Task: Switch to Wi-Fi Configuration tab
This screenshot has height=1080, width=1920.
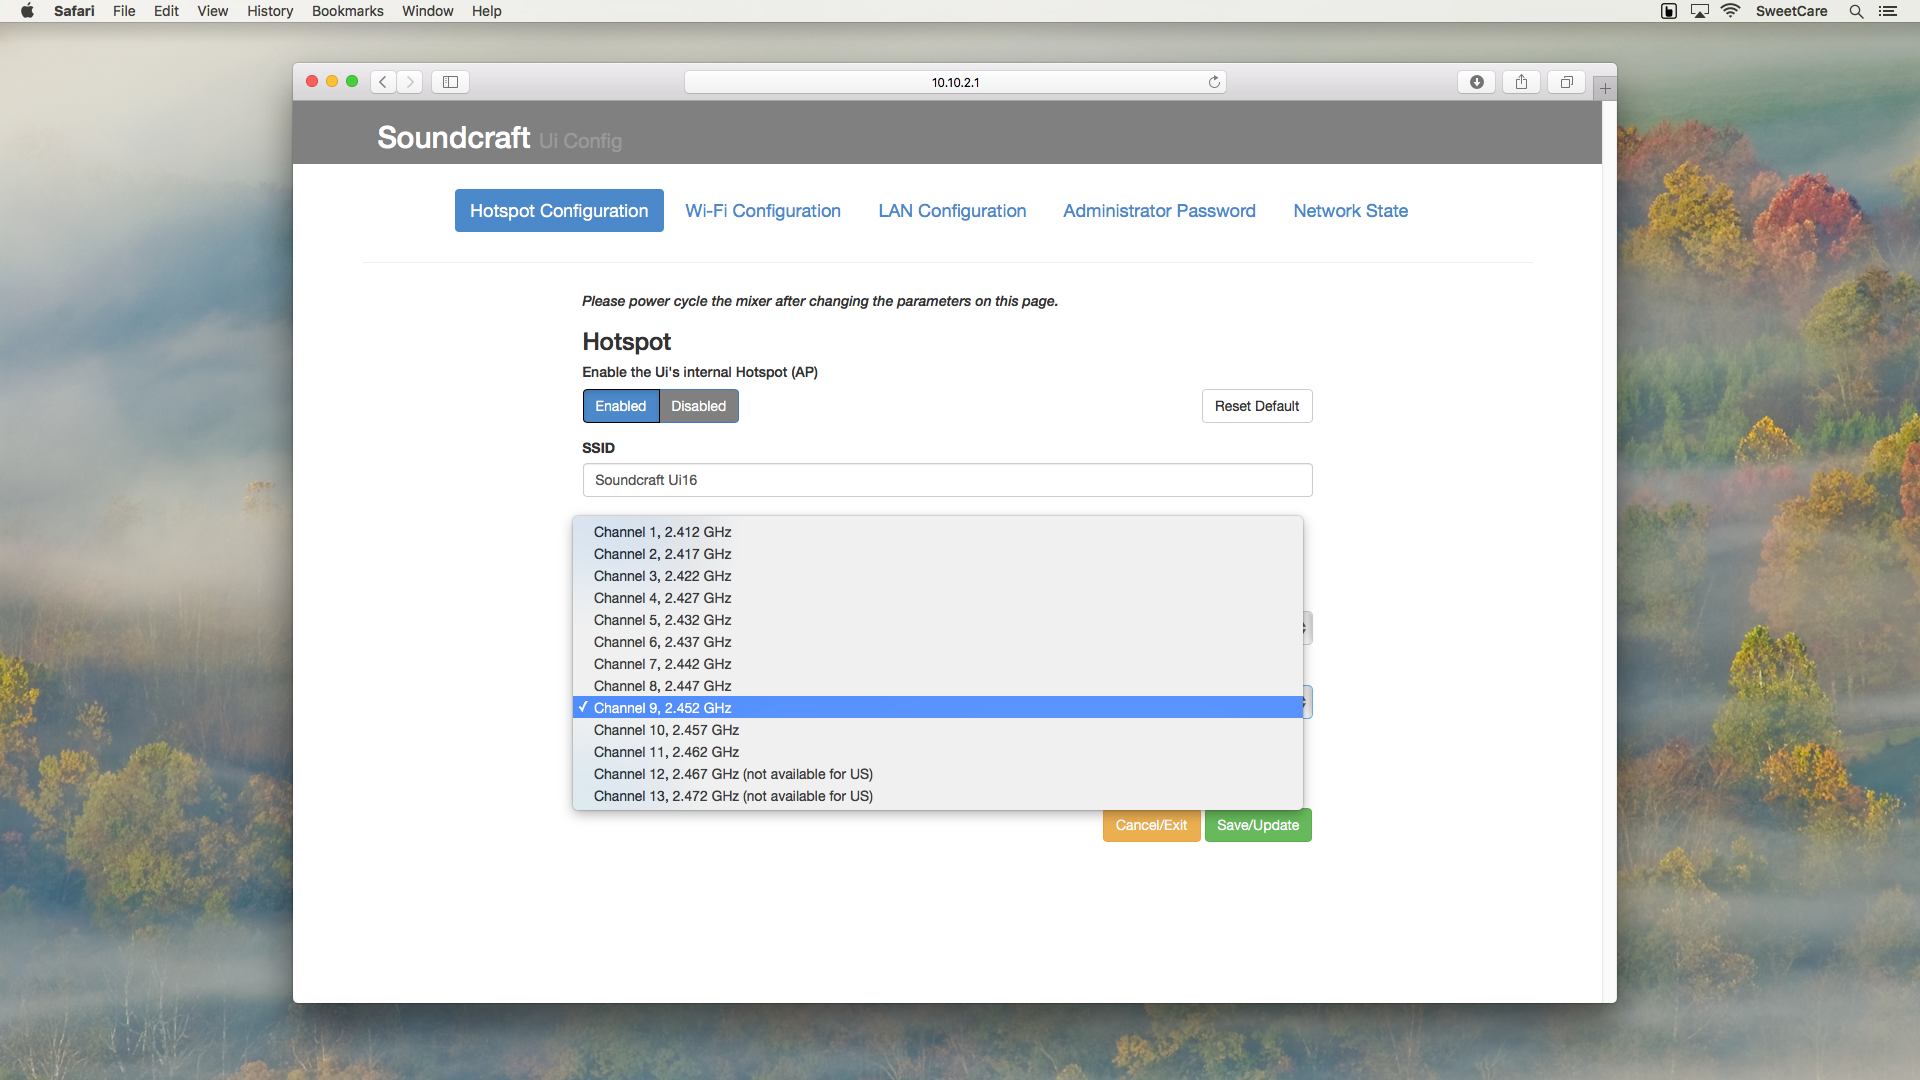Action: 763,211
